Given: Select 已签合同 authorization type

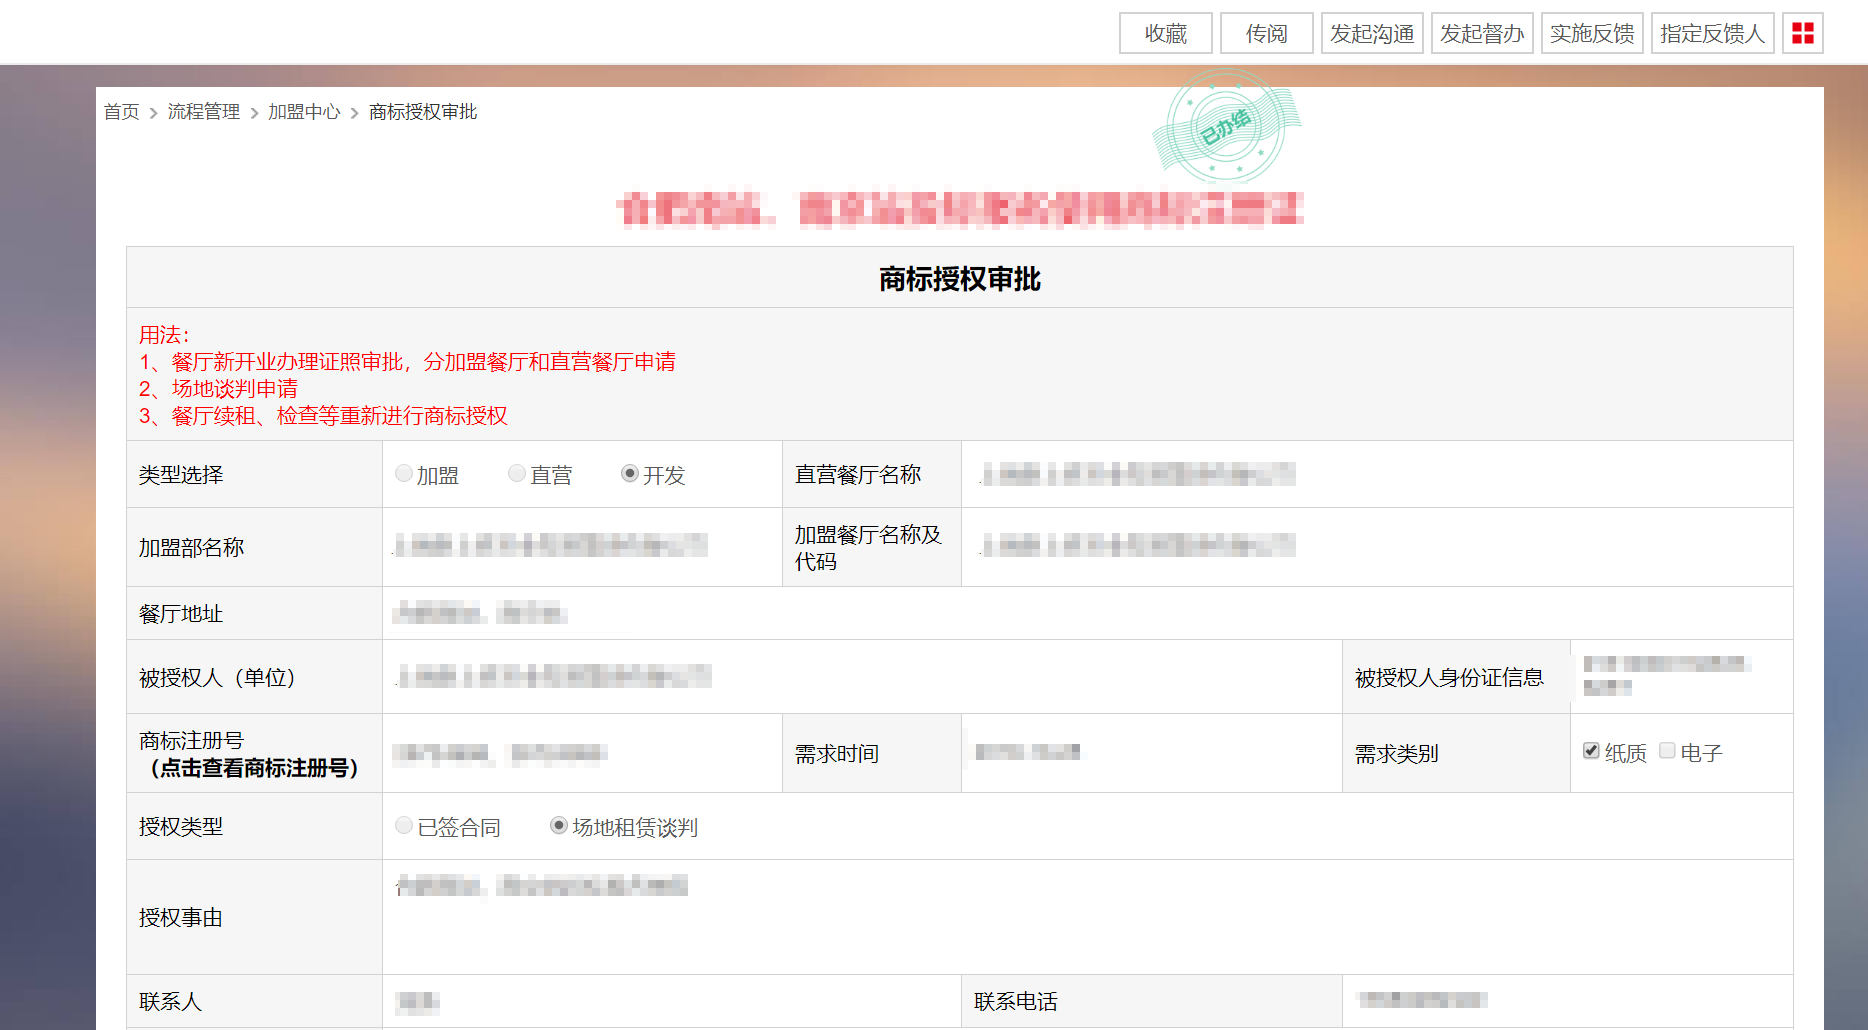Looking at the screenshot, I should [404, 826].
